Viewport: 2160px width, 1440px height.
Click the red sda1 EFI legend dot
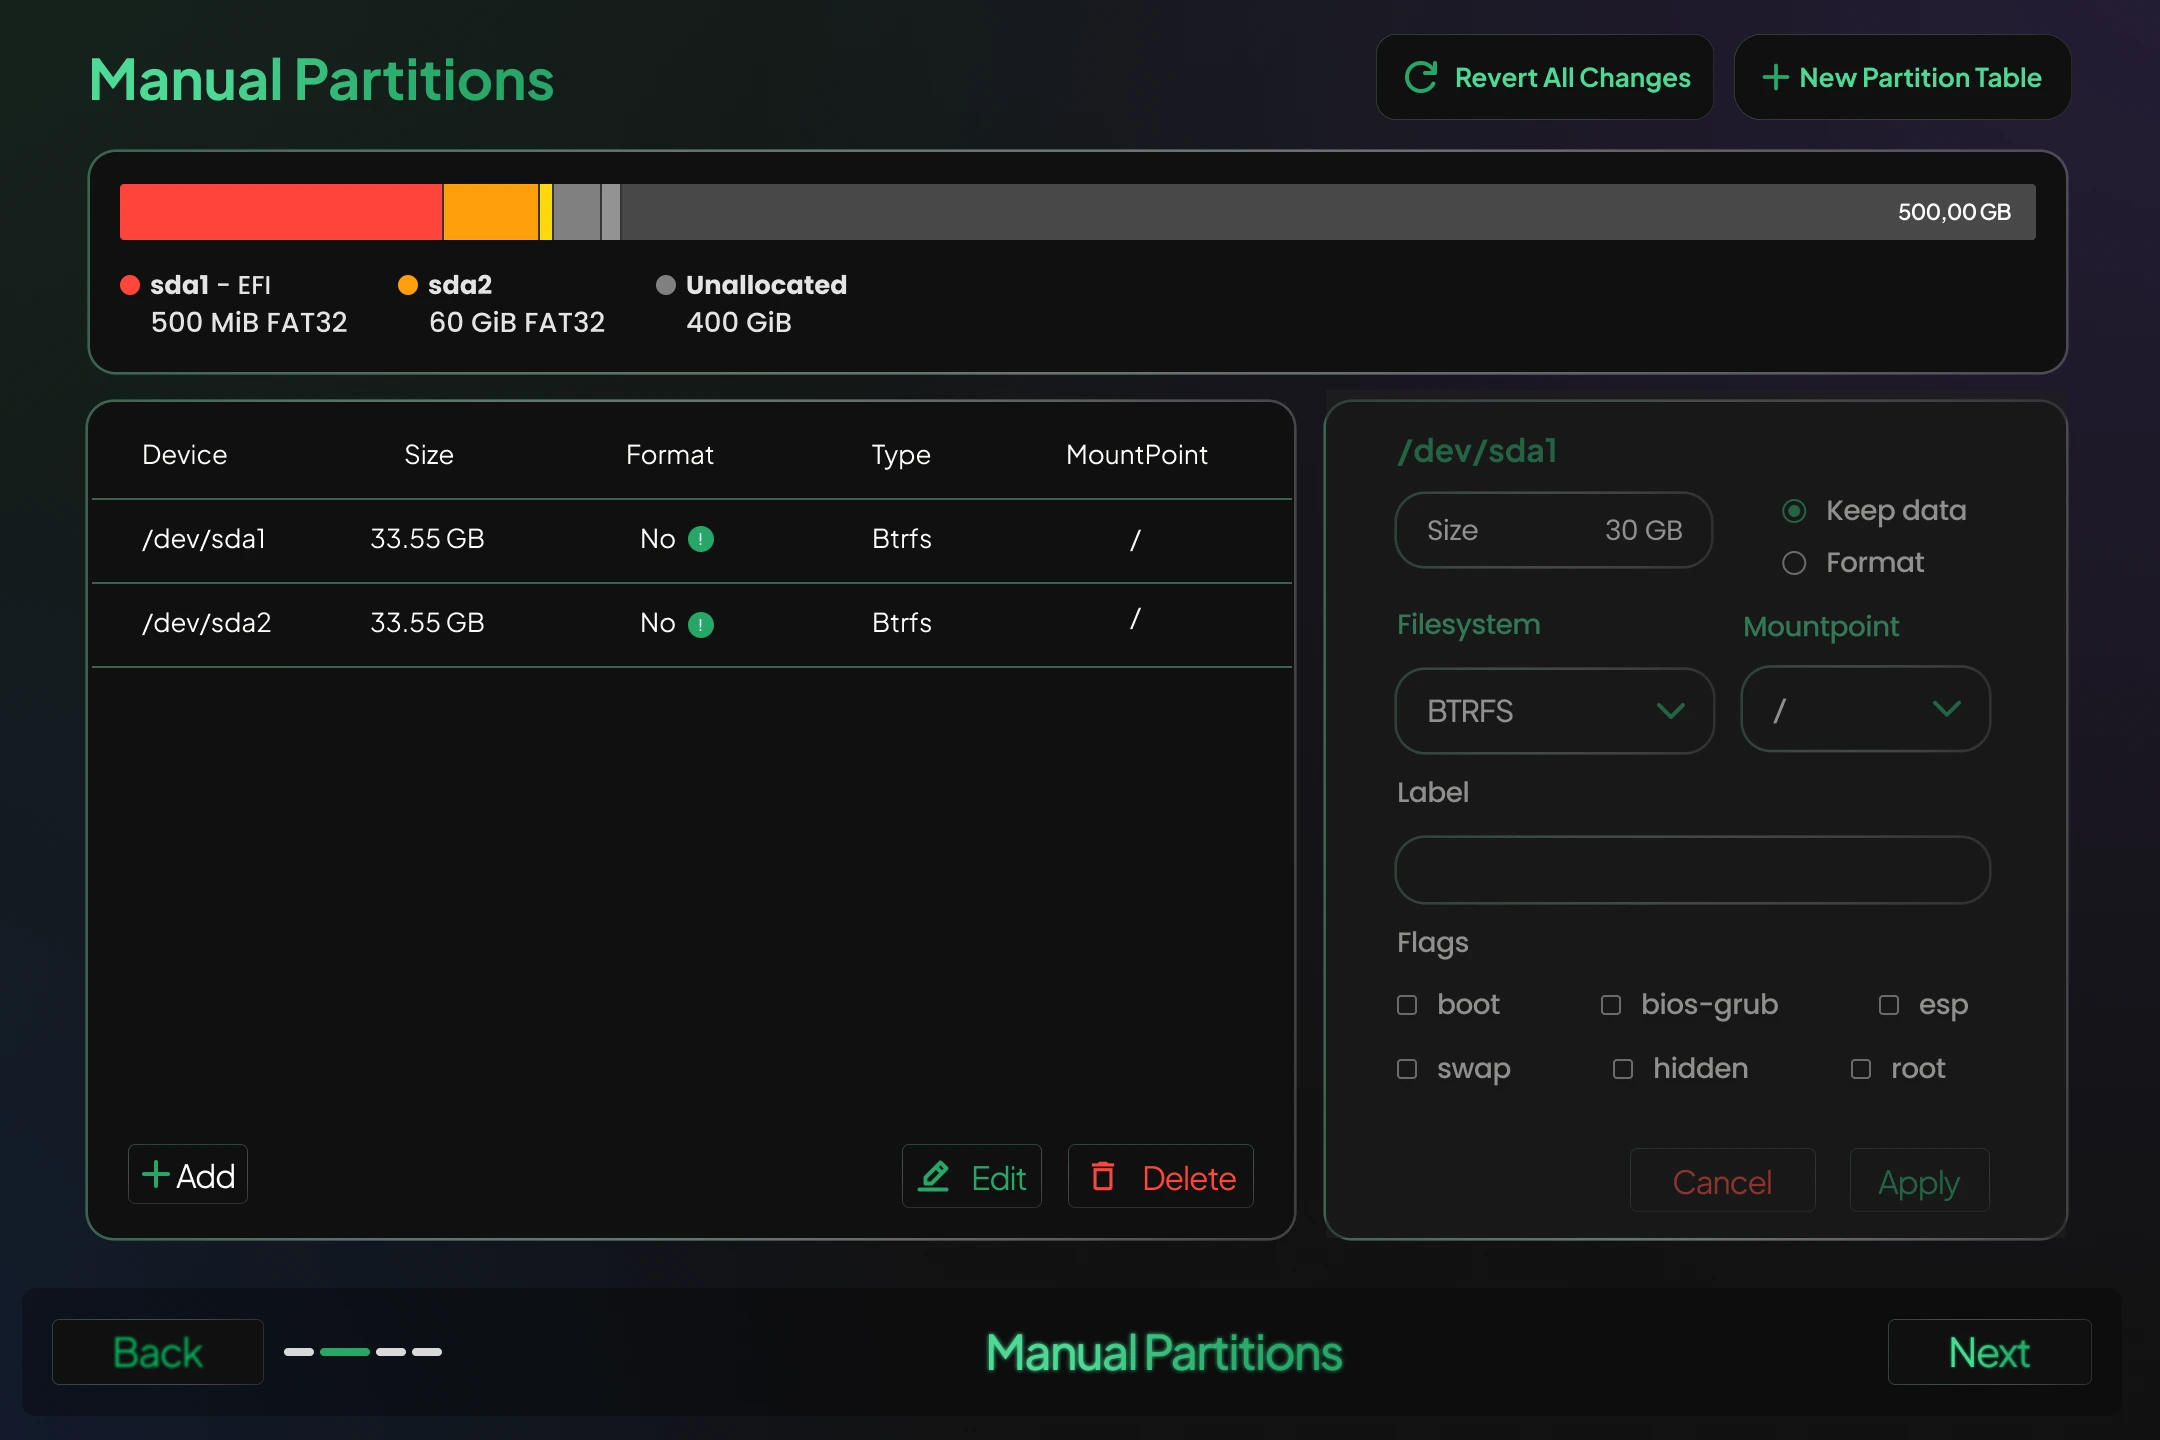(x=130, y=285)
